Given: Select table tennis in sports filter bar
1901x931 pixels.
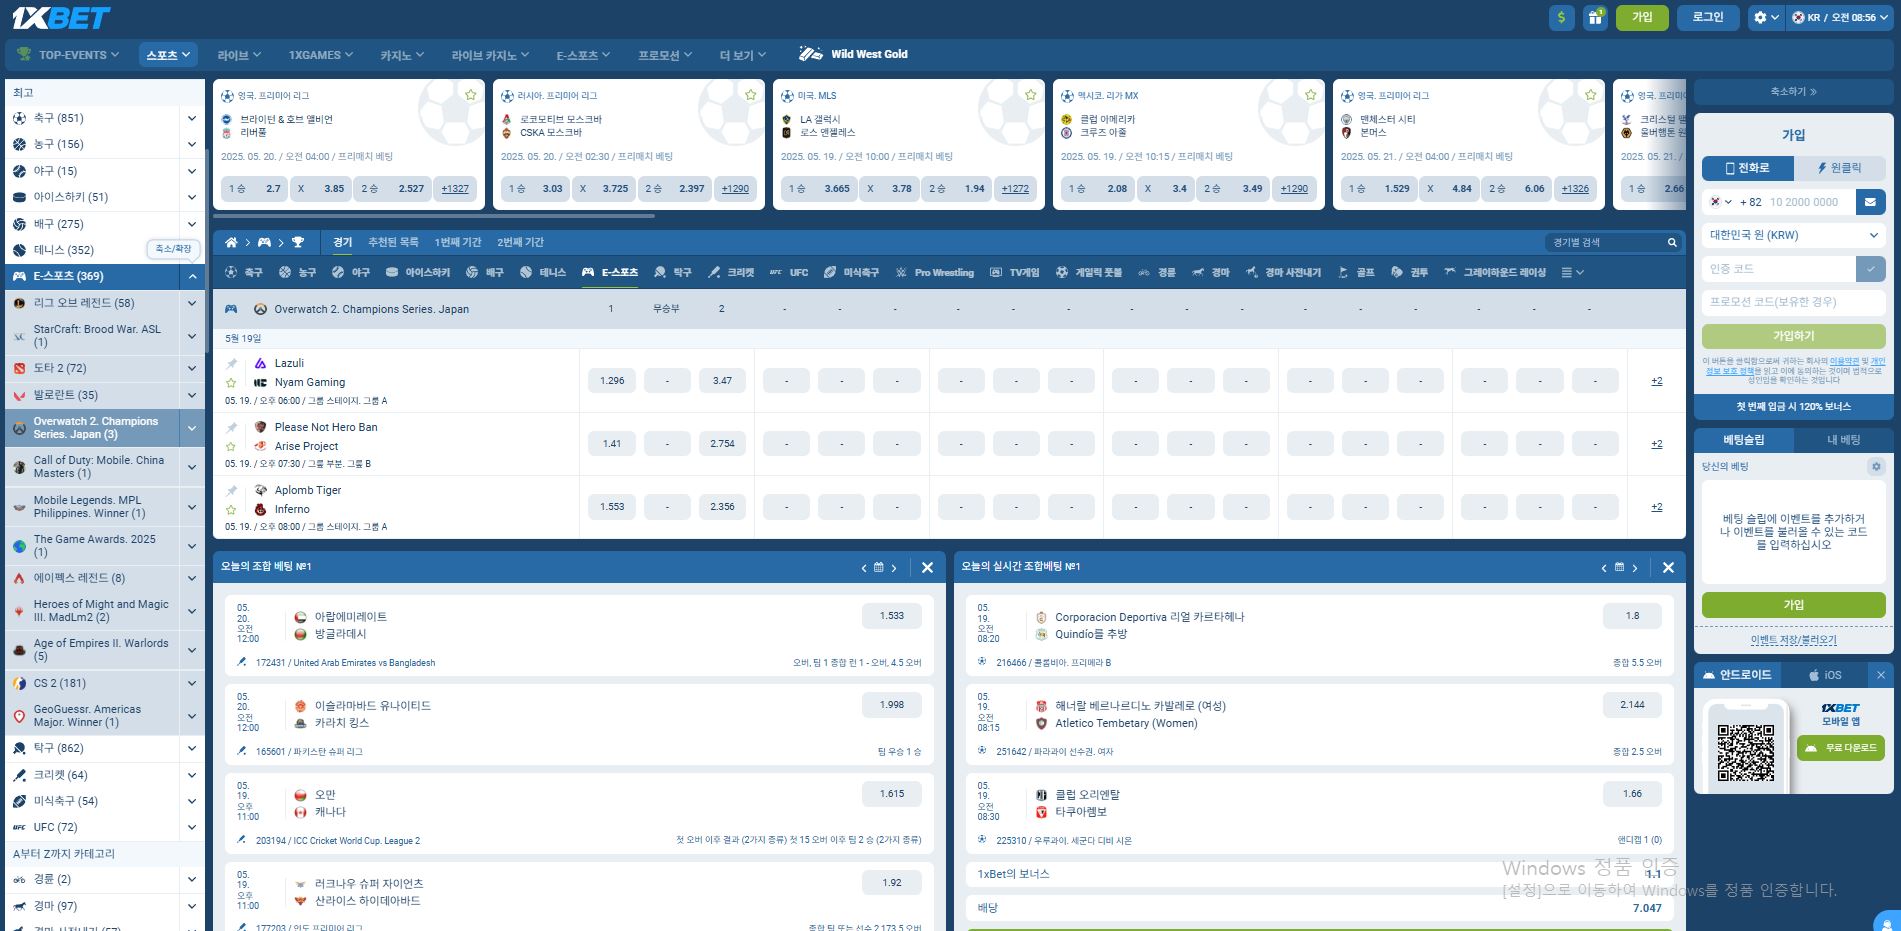Looking at the screenshot, I should tap(672, 272).
